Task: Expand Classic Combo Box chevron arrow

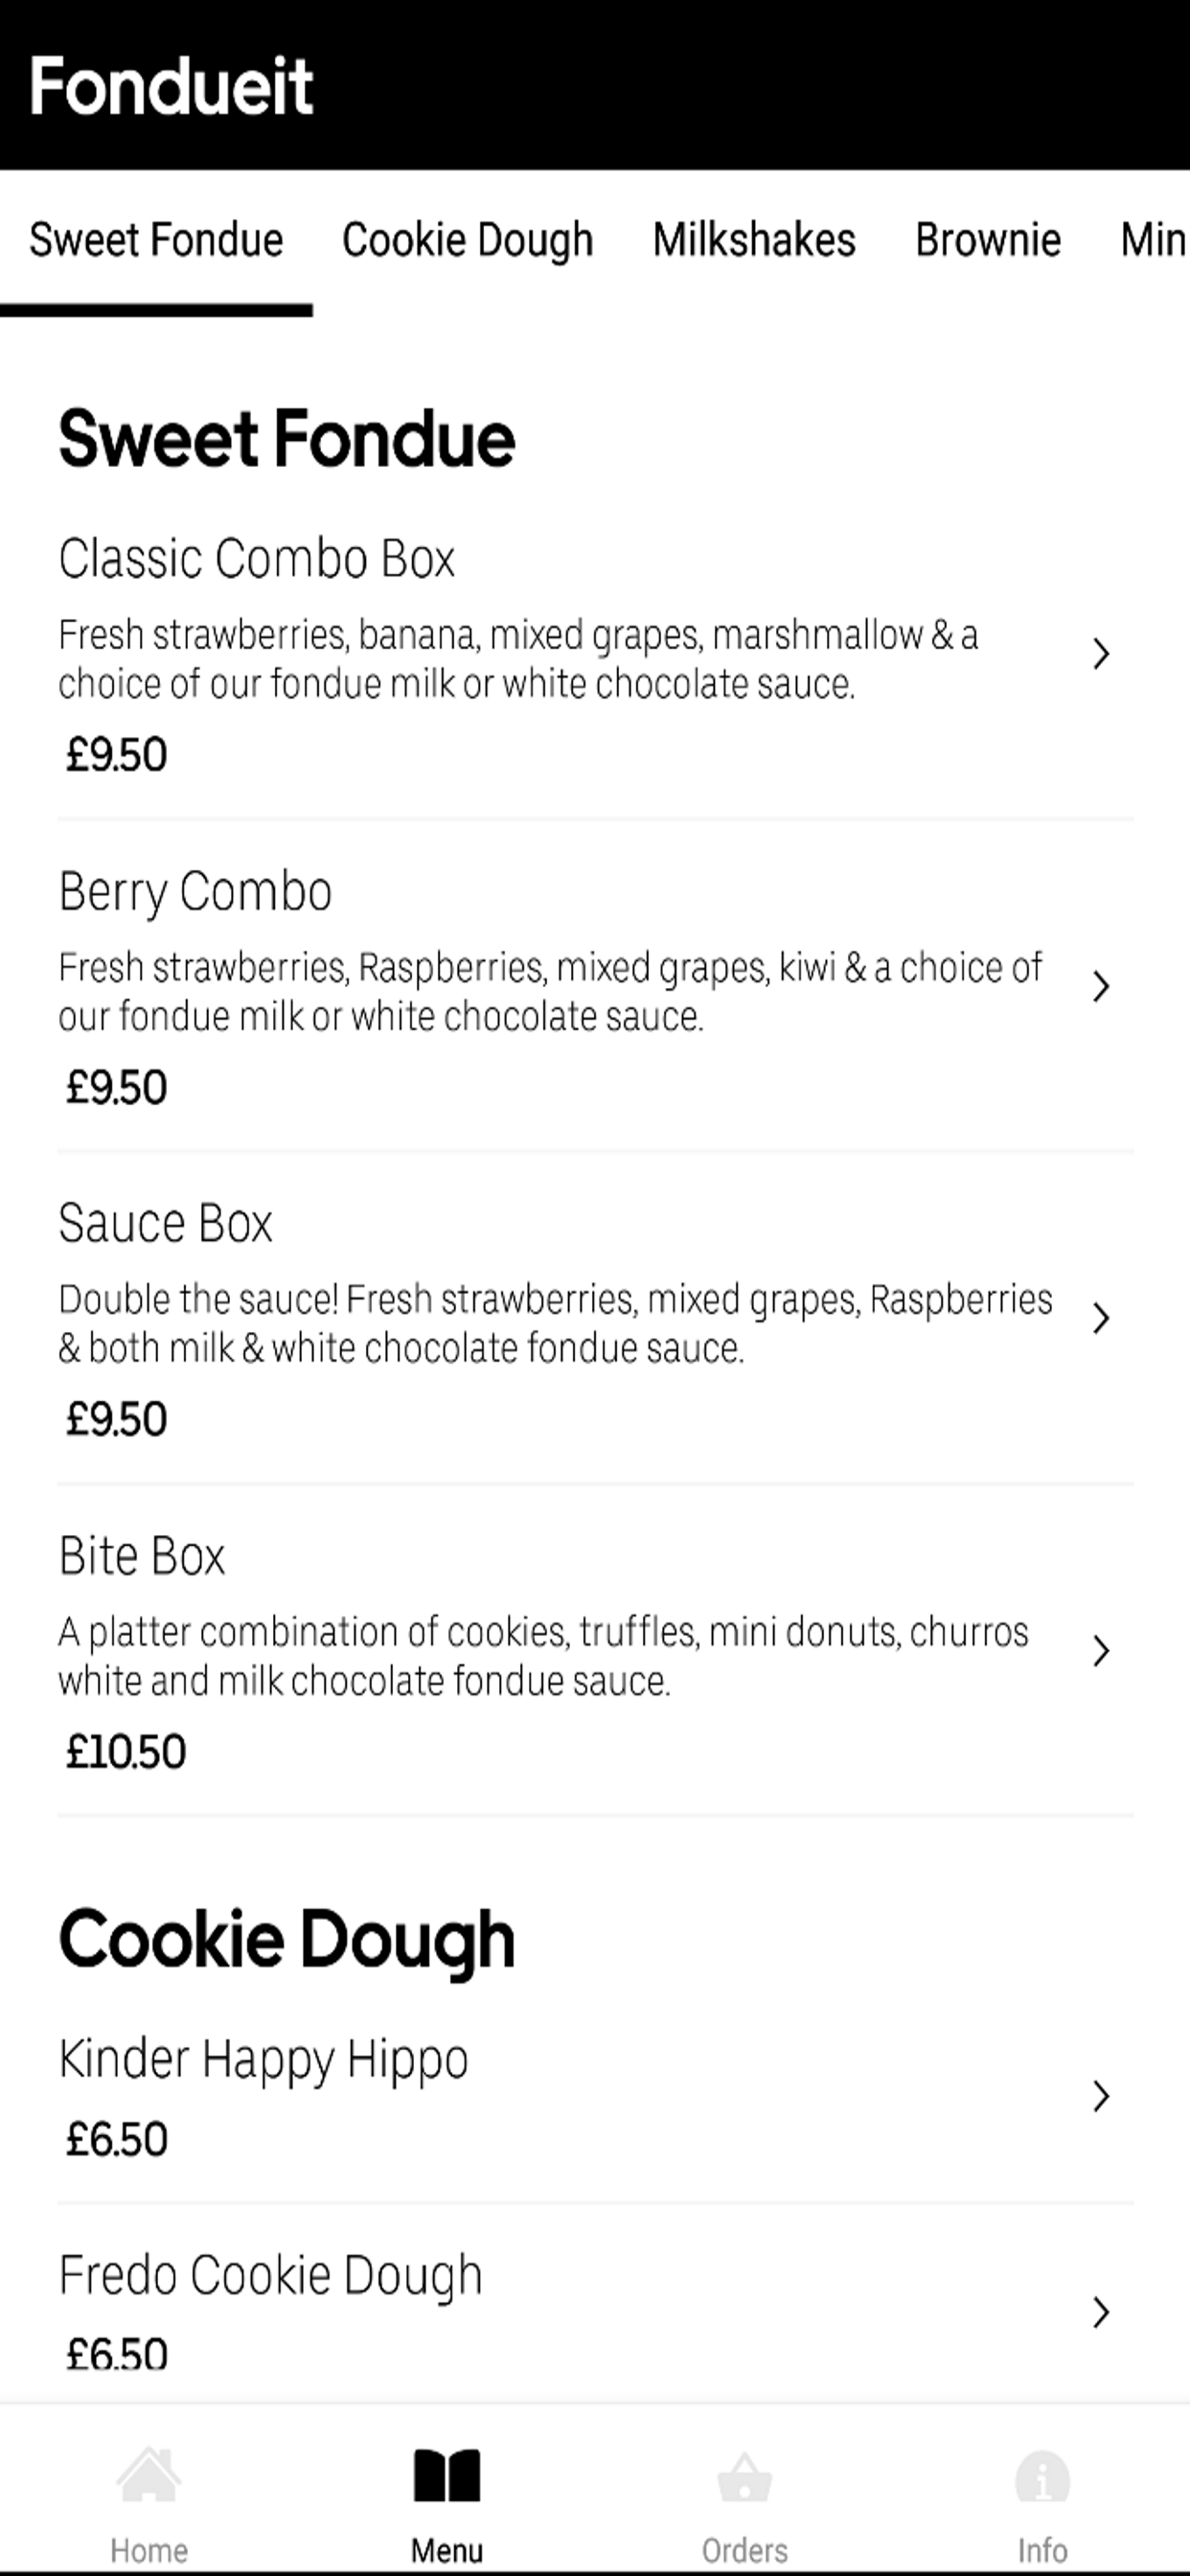Action: (1101, 654)
